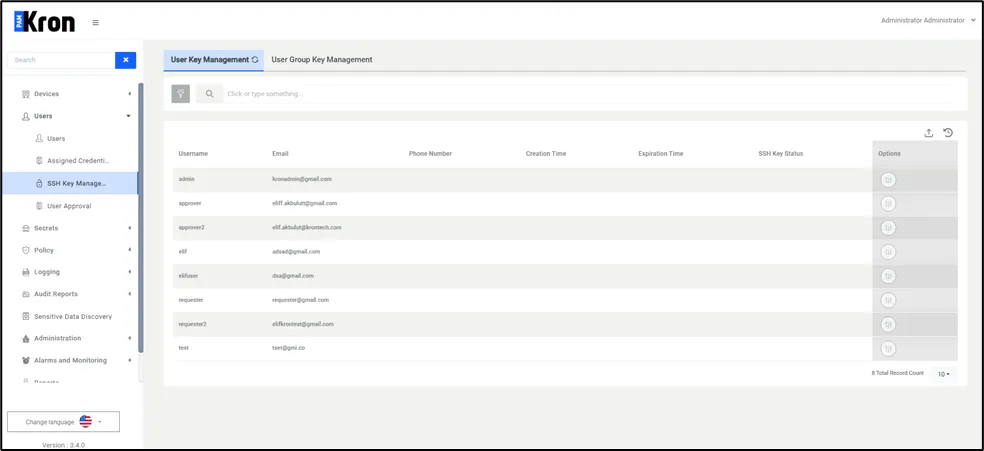
Task: Sort by SSH Key Status column header
Action: [781, 154]
